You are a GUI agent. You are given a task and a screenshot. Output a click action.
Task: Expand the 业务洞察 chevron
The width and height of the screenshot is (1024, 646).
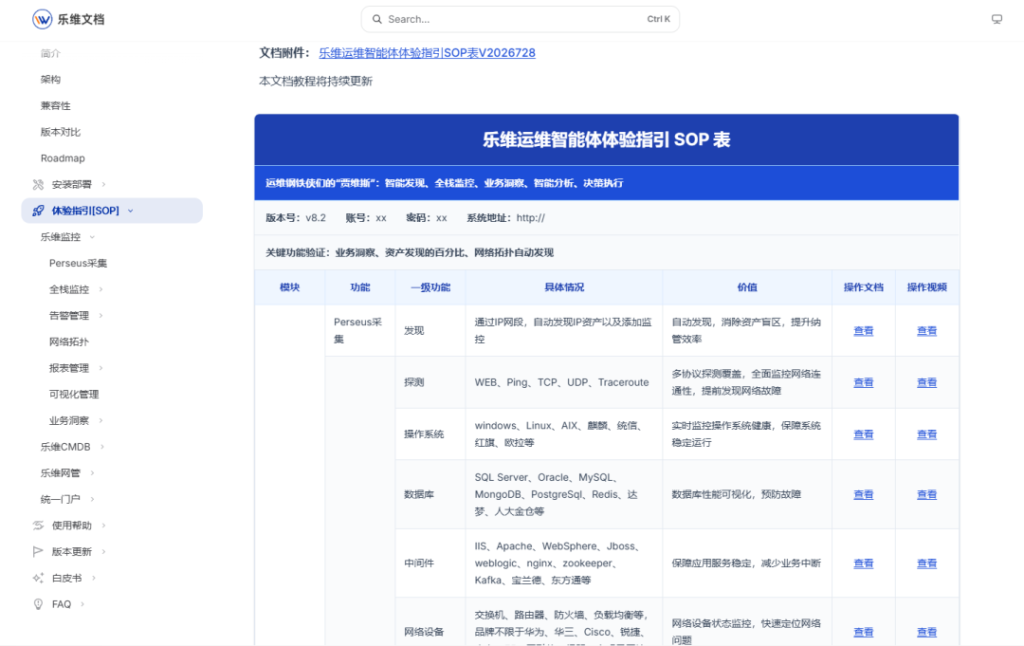101,420
